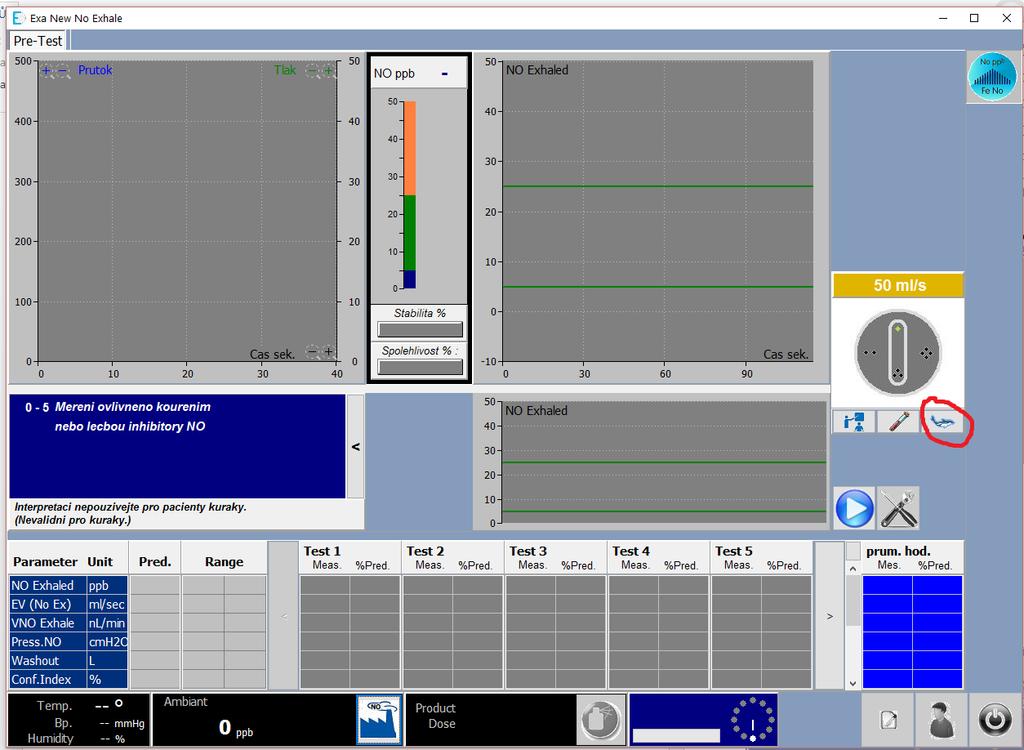Screen dimensions: 1024x750
Task: Collapse the interpretation panel with the < arrow
Action: [x=355, y=447]
